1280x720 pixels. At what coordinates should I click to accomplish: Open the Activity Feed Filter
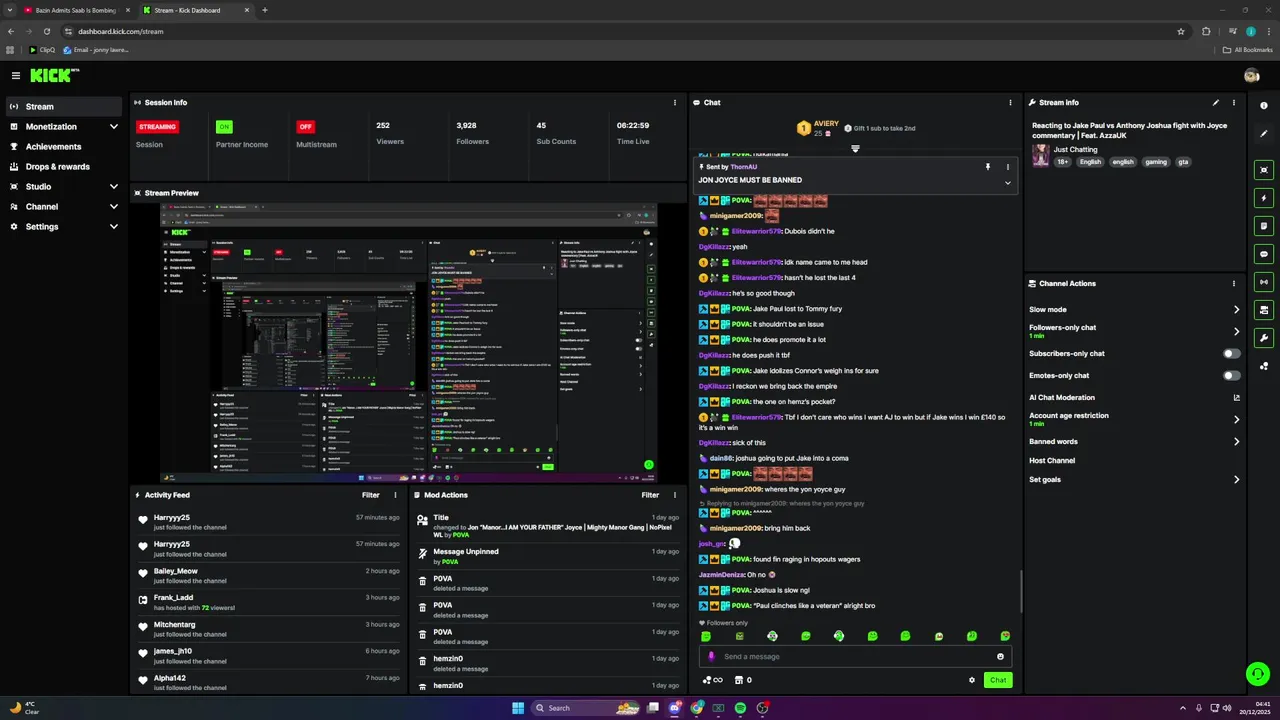point(370,495)
